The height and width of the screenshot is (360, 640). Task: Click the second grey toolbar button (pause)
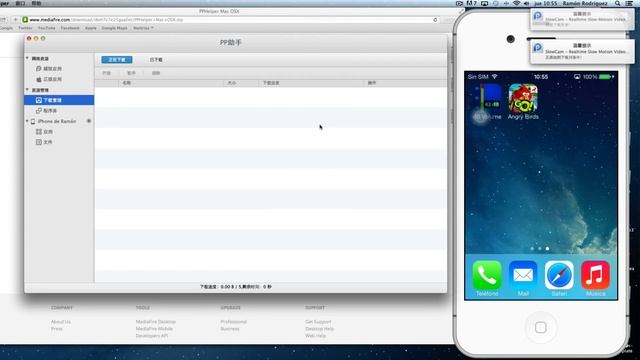coord(131,73)
